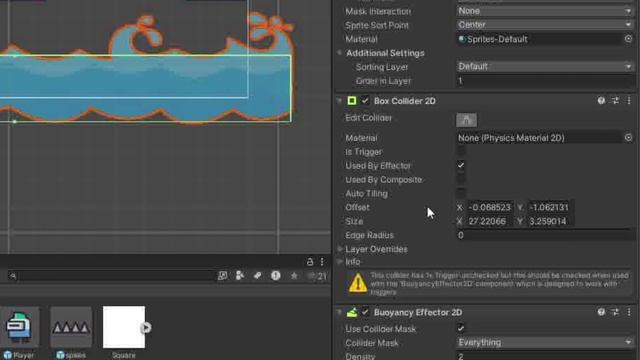
Task: Click the Offset X value field
Action: pyautogui.click(x=490, y=207)
